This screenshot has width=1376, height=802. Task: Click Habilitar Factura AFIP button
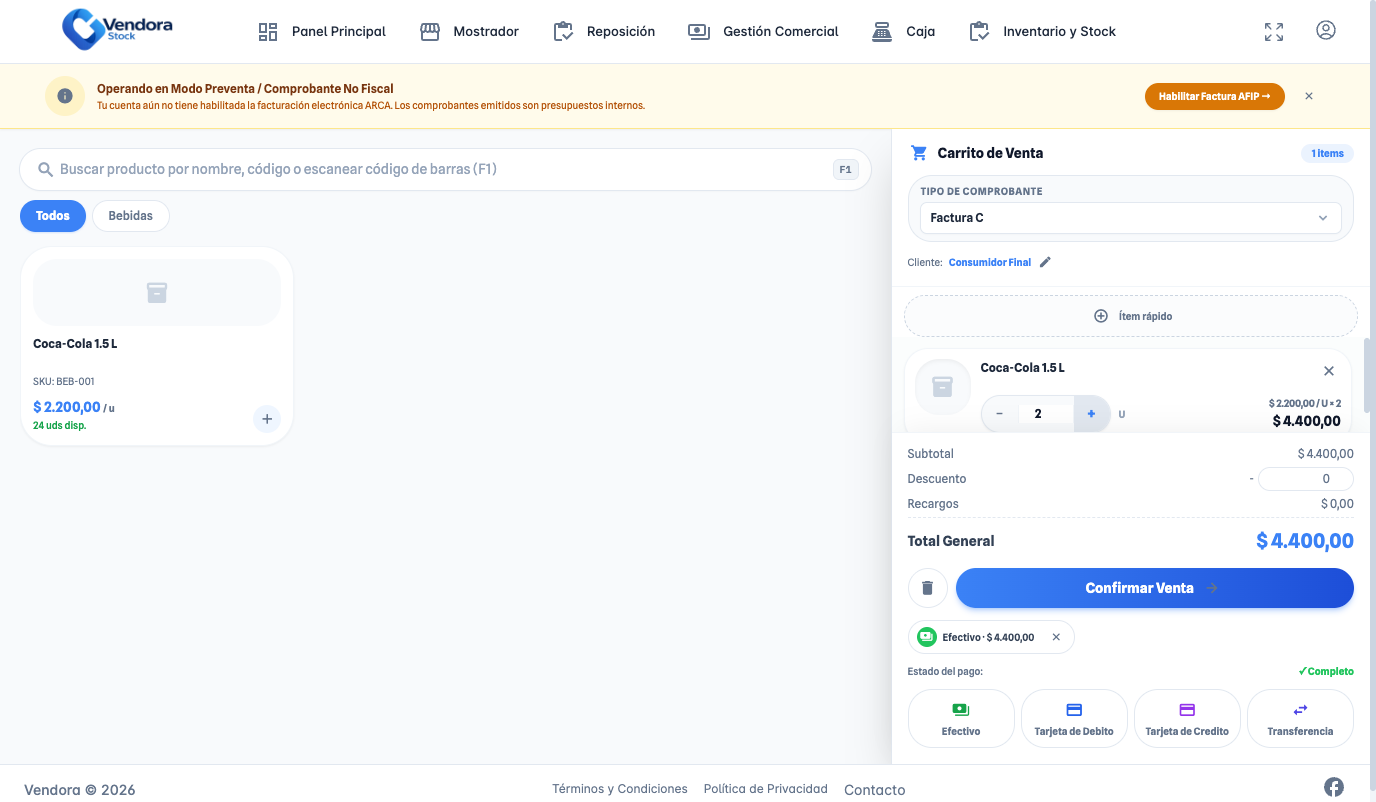click(1214, 96)
